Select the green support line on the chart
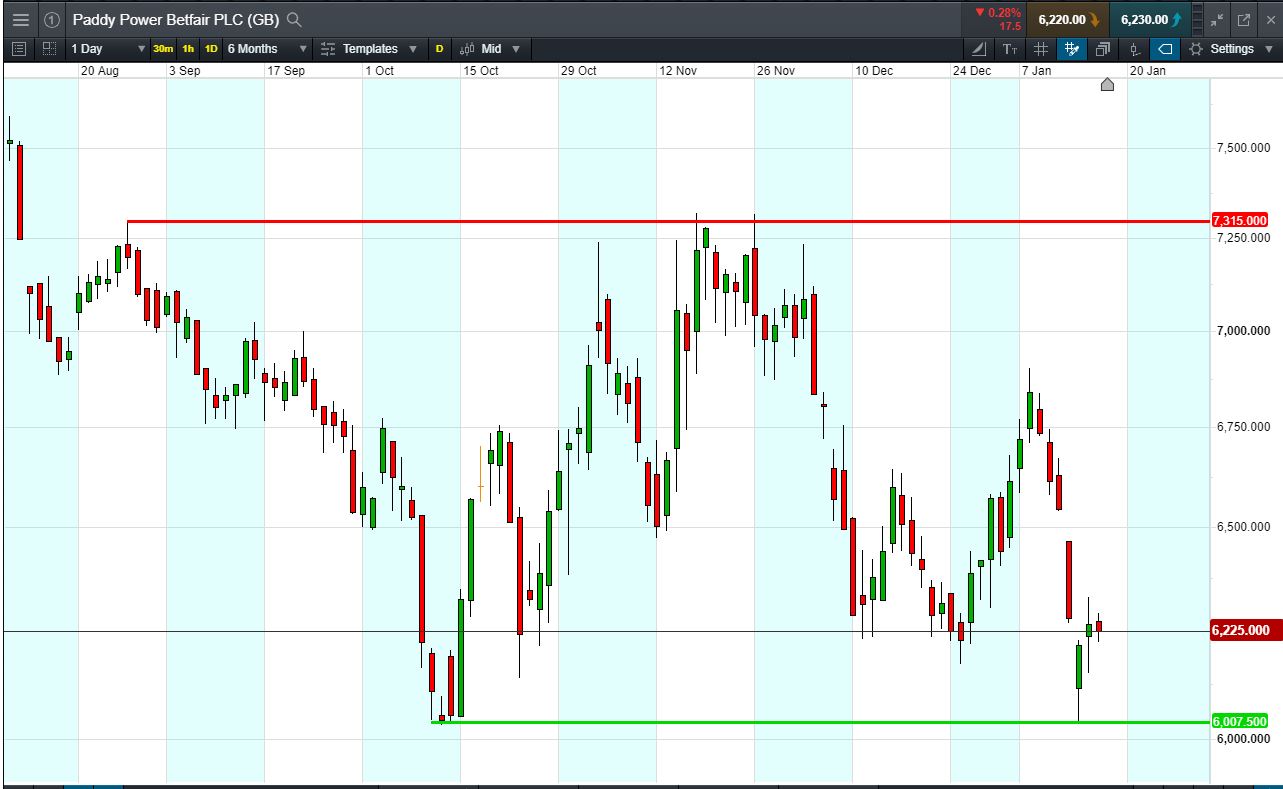This screenshot has width=1283, height=789. click(x=820, y=722)
